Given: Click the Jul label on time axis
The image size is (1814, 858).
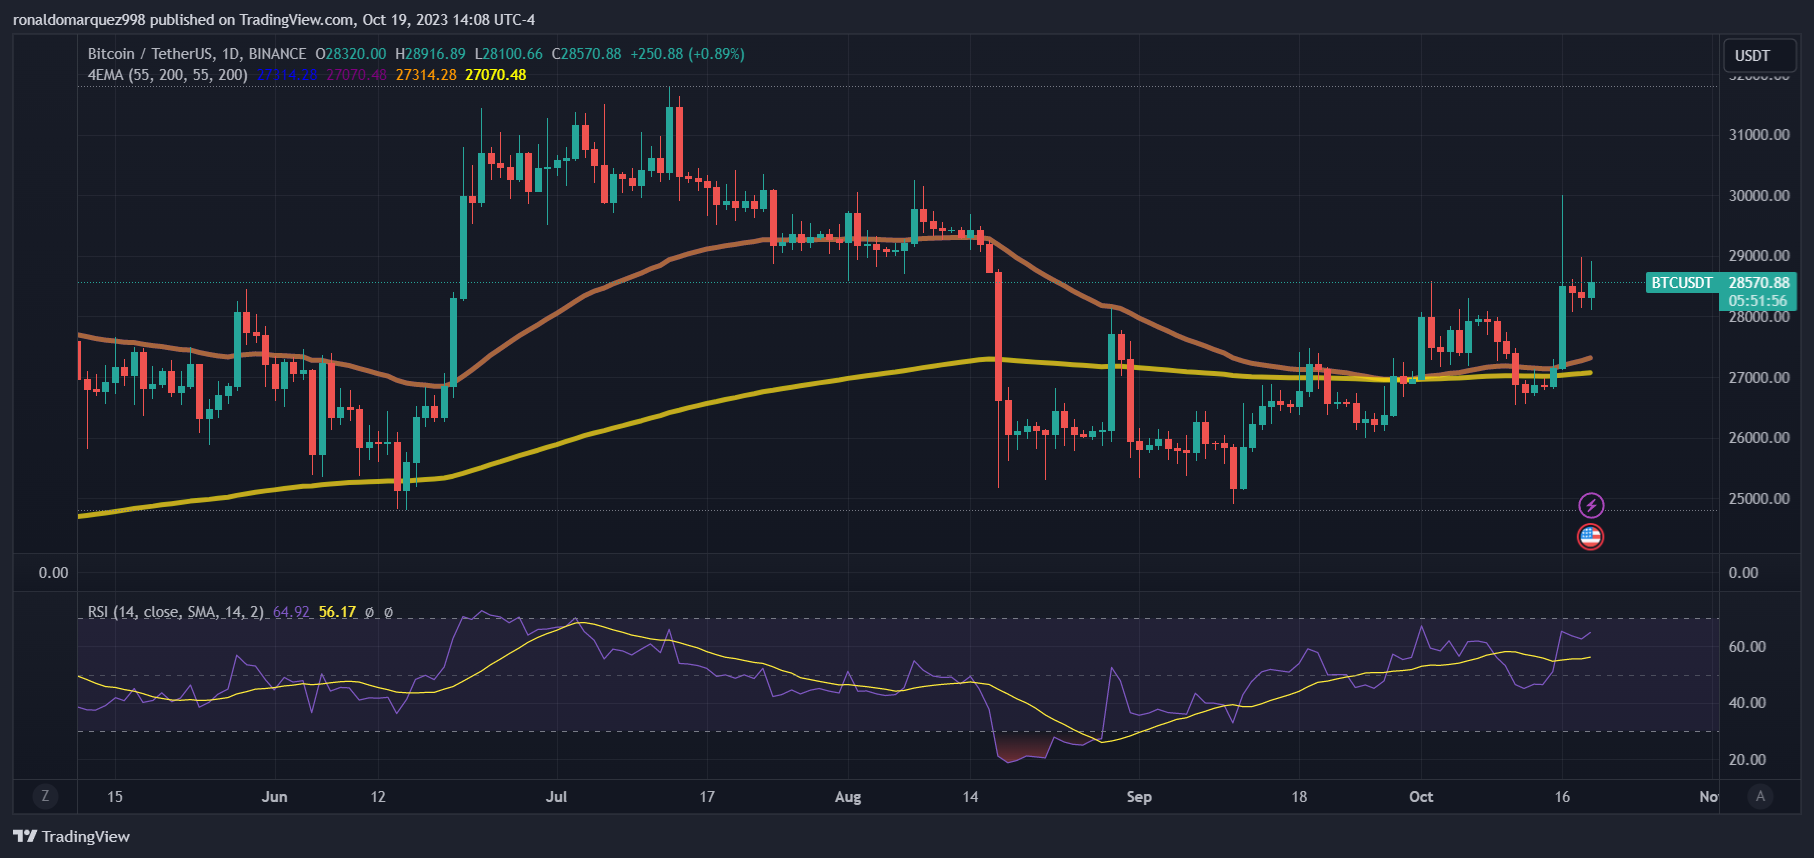Looking at the screenshot, I should pyautogui.click(x=556, y=797).
